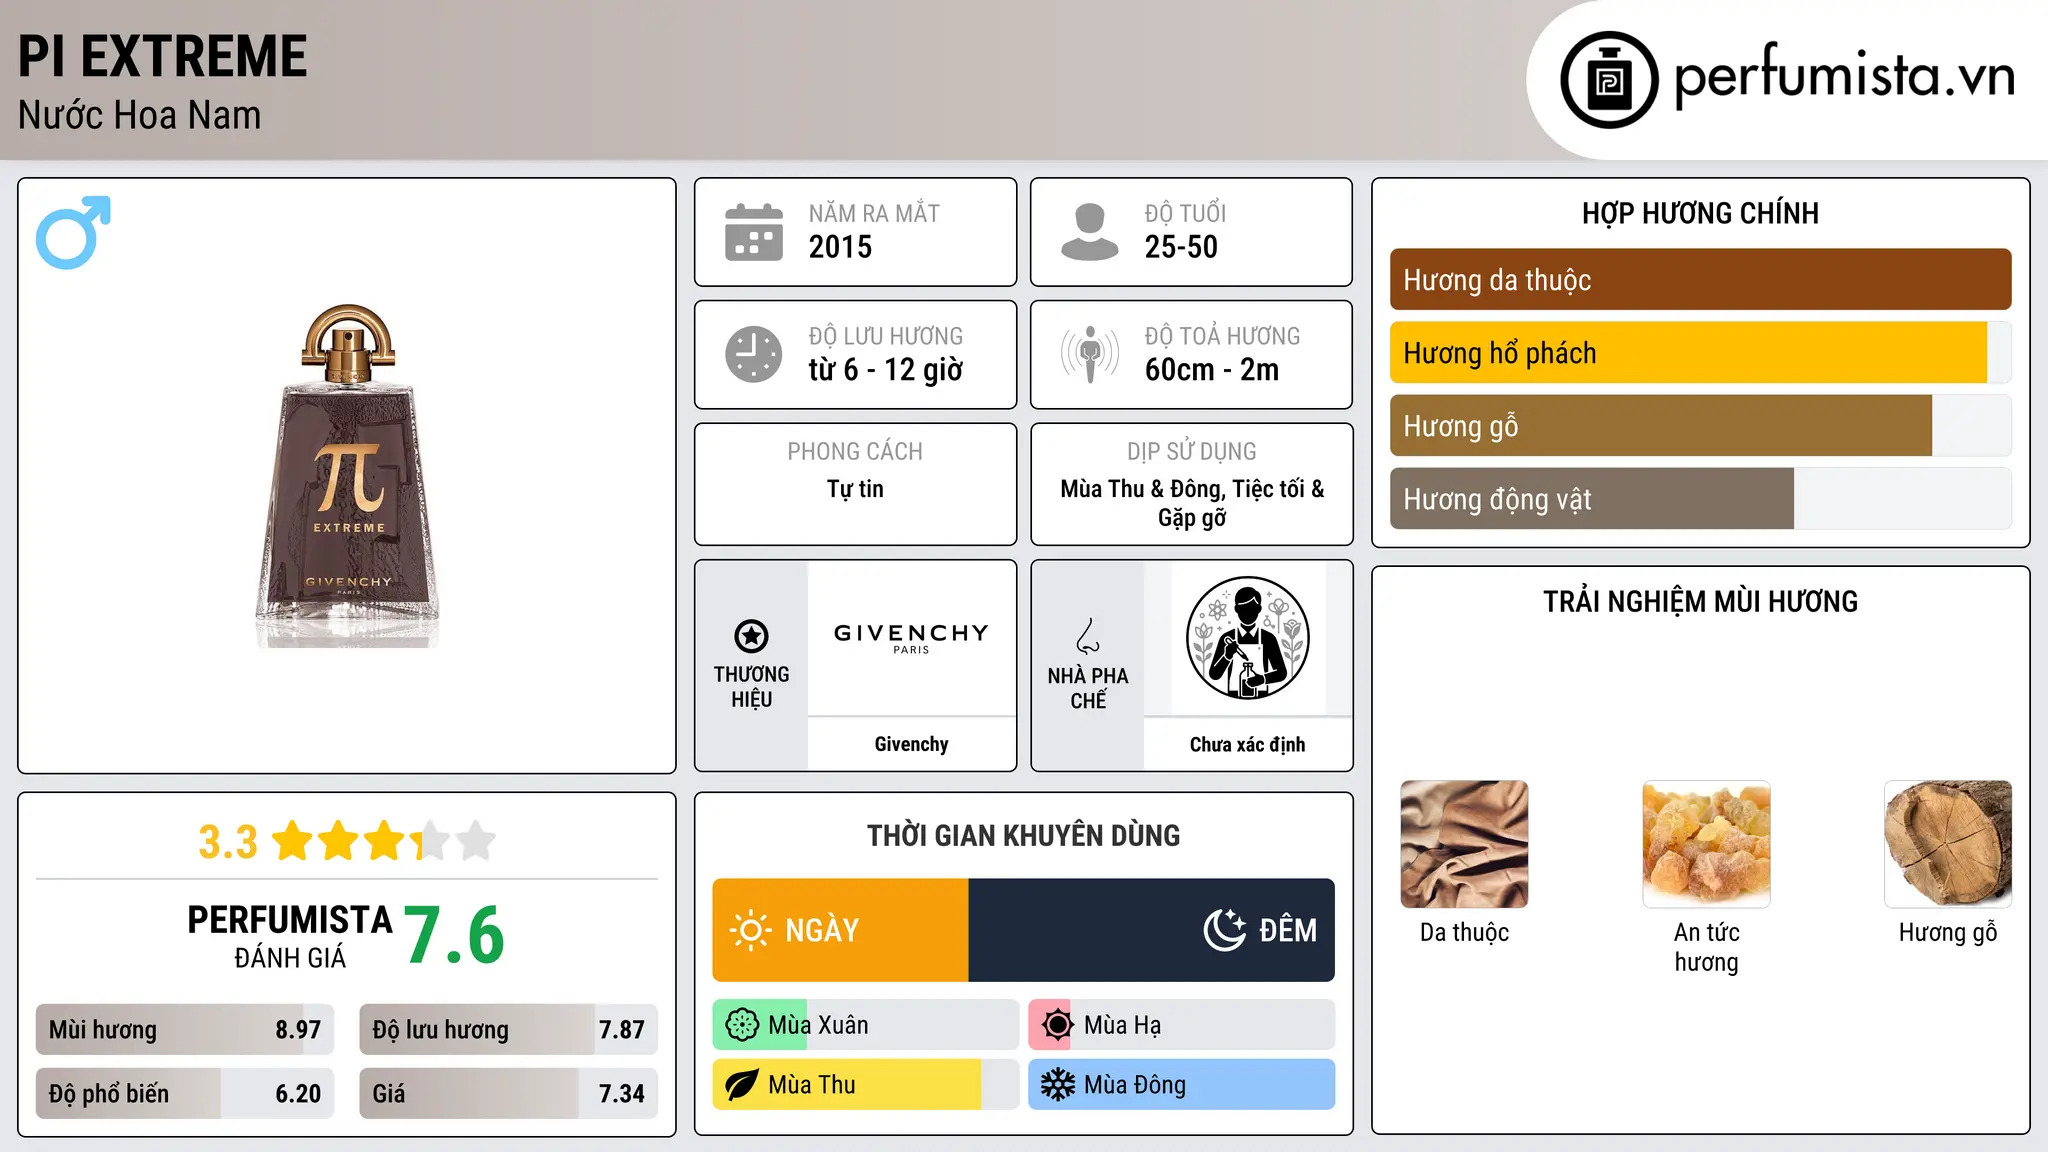2048x1152 pixels.
Task: Click the Mùa Thu & Đông, Tiệc tối & Gặp gỡ text
Action: tap(1192, 503)
